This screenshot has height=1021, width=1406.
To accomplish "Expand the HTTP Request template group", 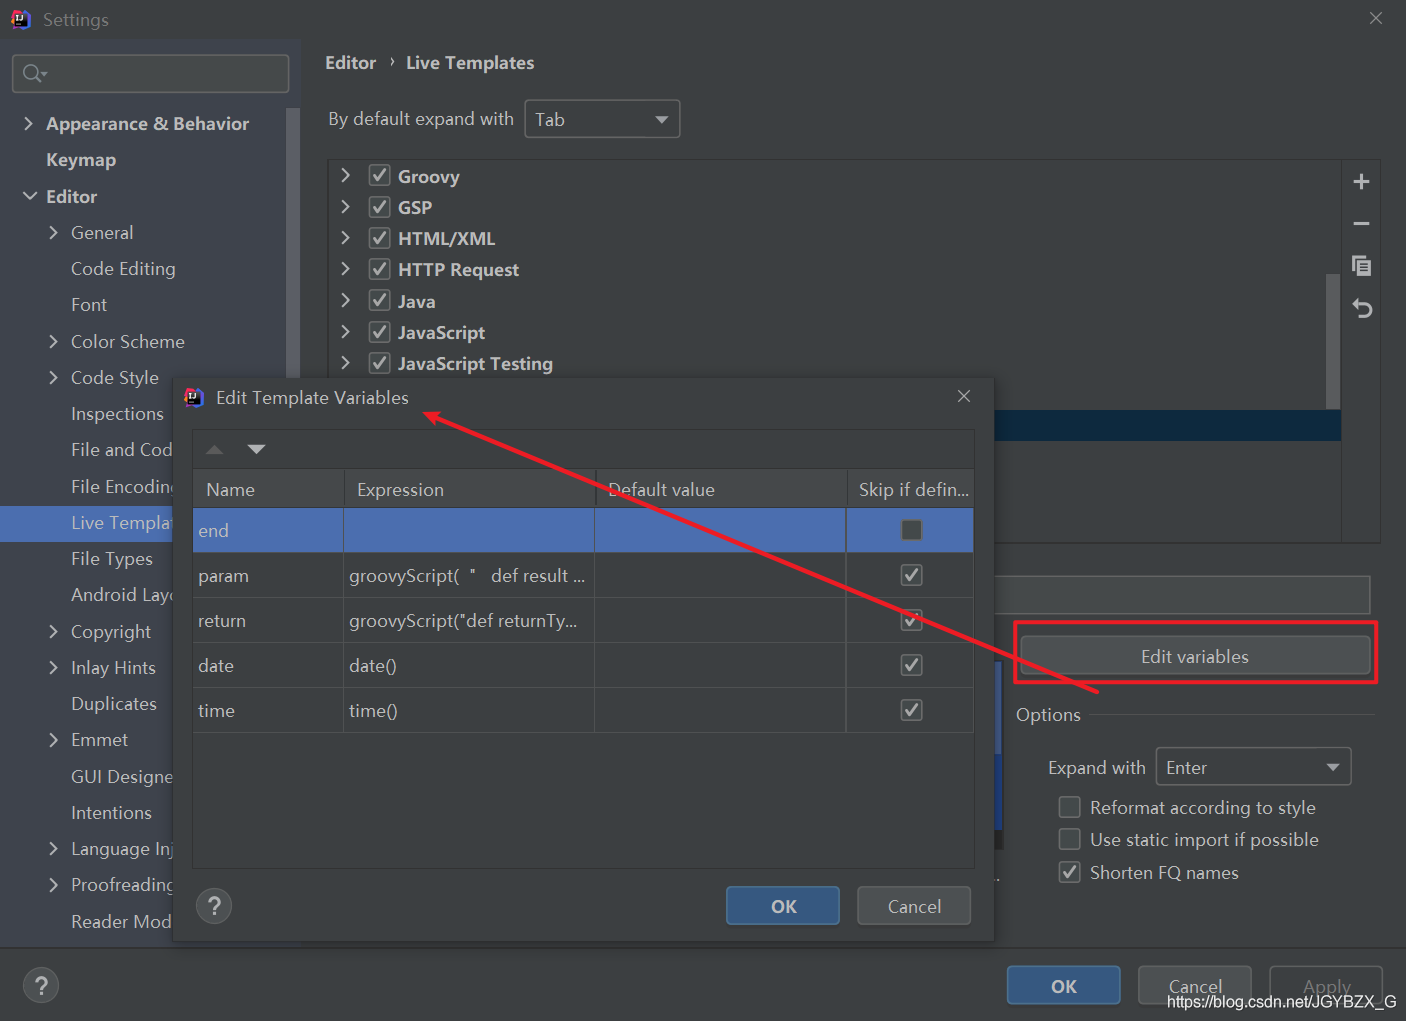I will click(x=345, y=269).
